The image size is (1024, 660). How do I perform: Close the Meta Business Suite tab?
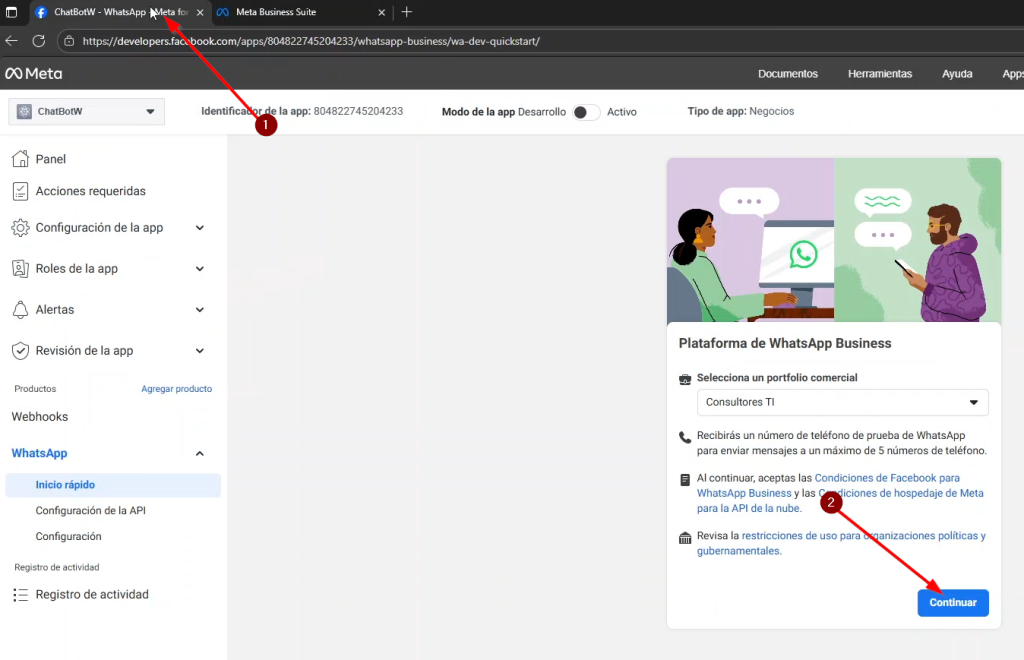pos(381,12)
